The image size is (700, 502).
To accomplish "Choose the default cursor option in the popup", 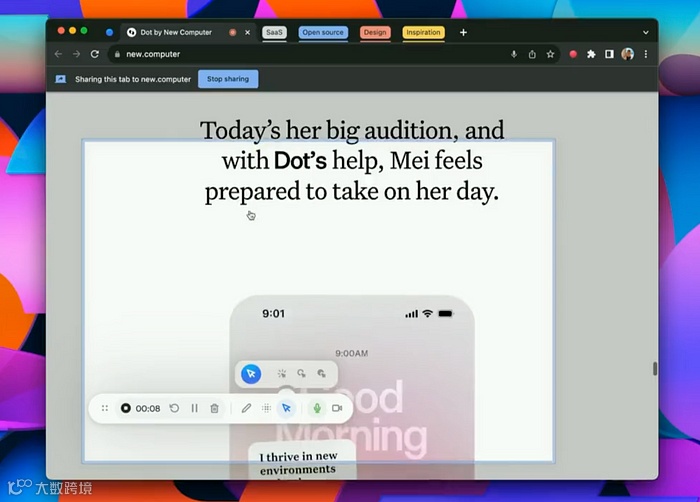I will pos(251,373).
